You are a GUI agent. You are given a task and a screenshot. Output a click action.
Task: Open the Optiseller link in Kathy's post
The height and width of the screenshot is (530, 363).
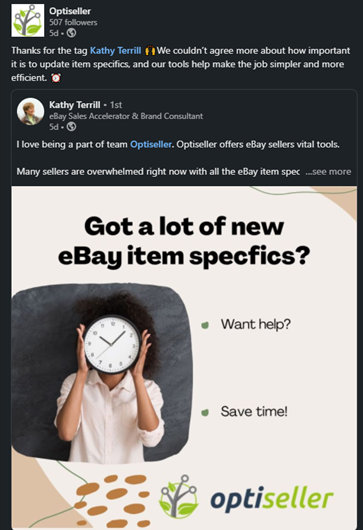click(x=151, y=144)
